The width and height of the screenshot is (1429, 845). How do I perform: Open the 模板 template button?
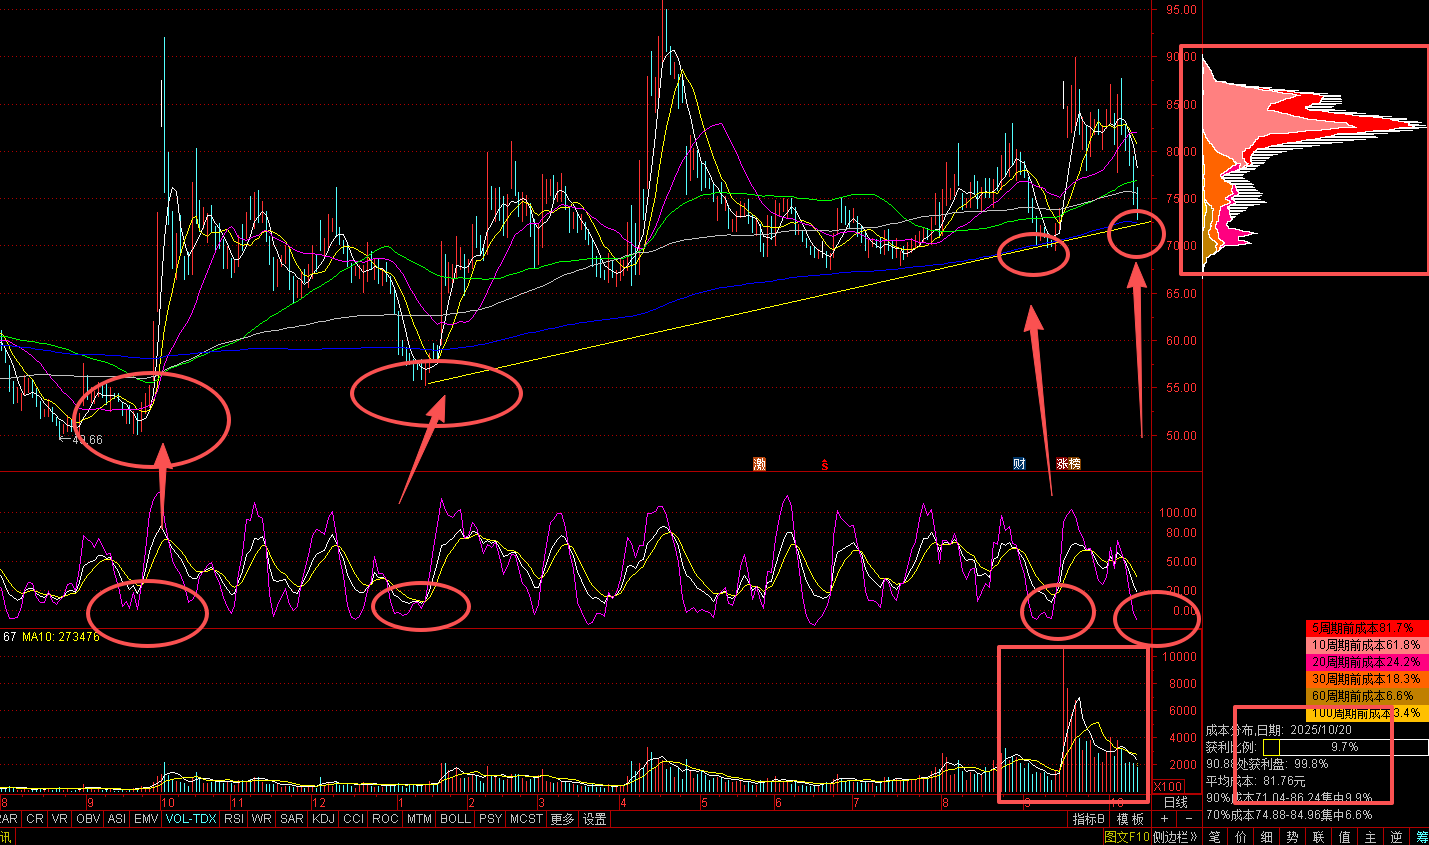pyautogui.click(x=1130, y=819)
